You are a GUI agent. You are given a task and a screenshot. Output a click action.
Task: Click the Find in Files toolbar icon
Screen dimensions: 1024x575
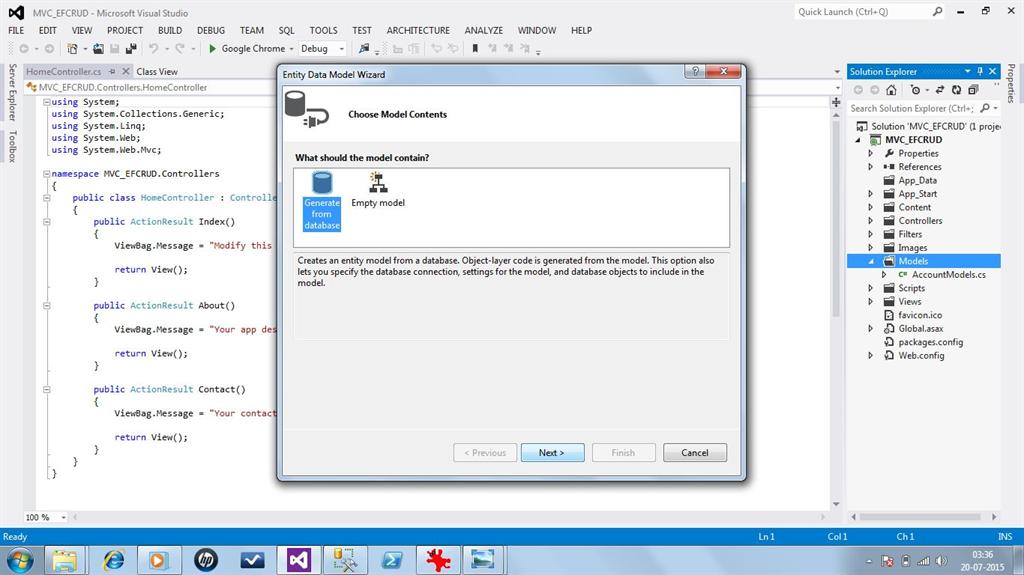click(x=364, y=48)
